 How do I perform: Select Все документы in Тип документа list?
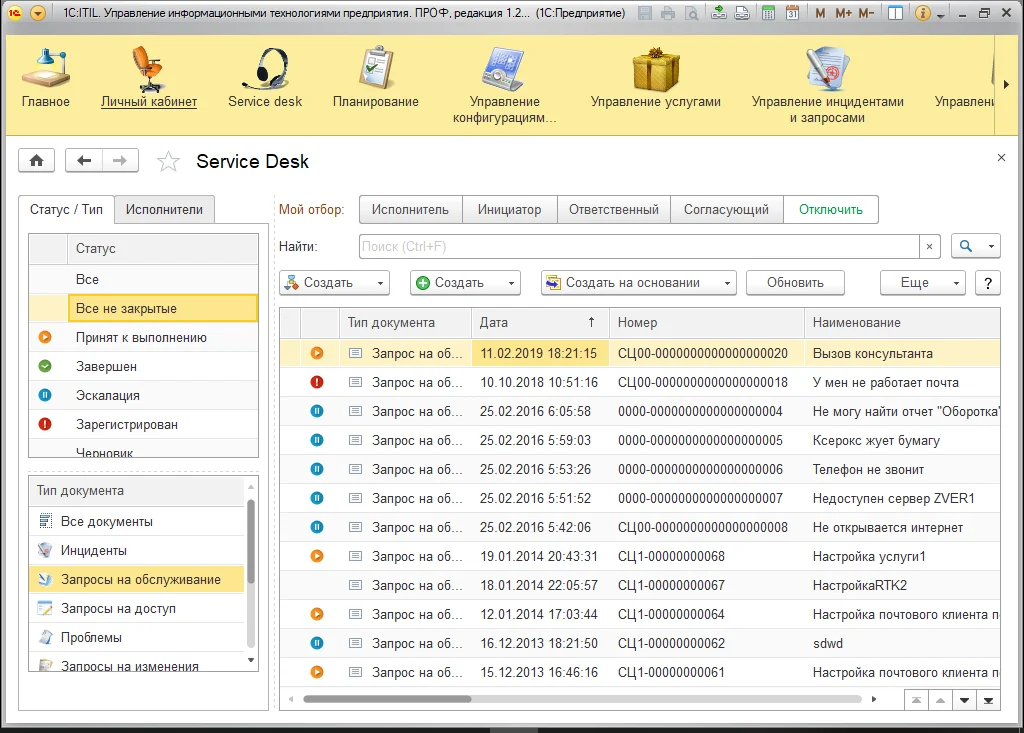pos(136,521)
